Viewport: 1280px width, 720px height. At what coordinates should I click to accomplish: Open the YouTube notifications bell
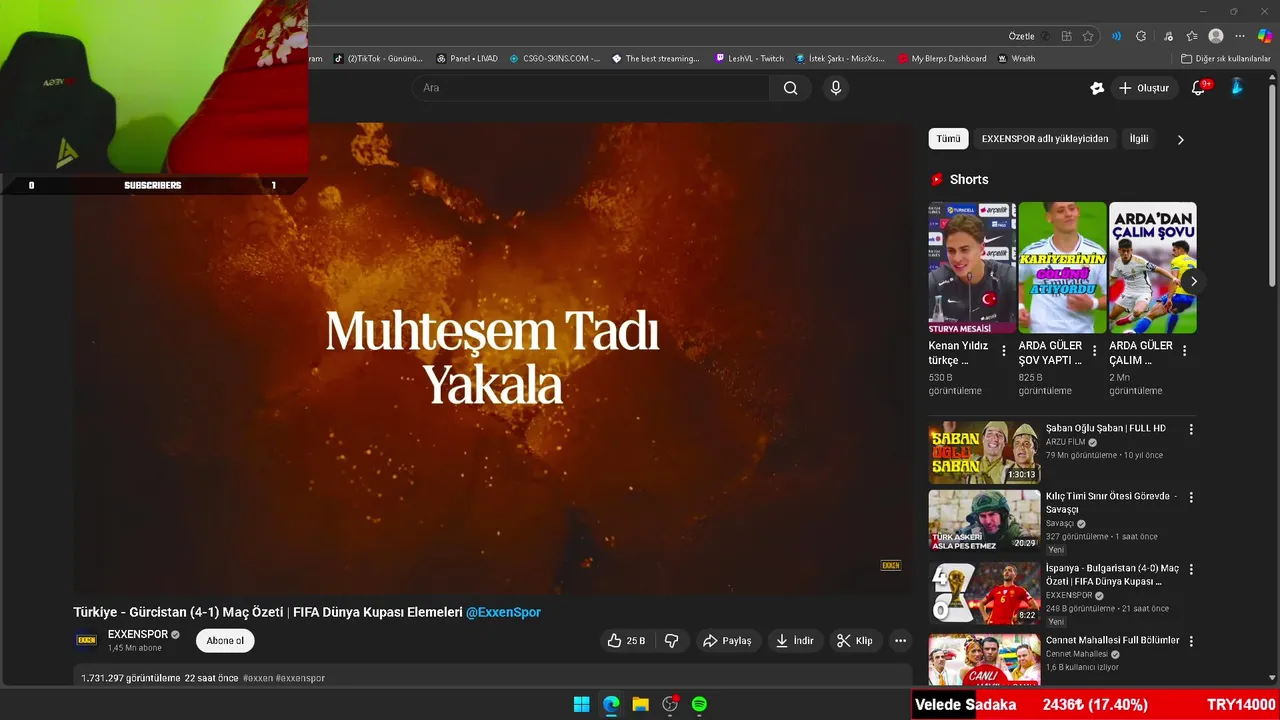[1198, 88]
